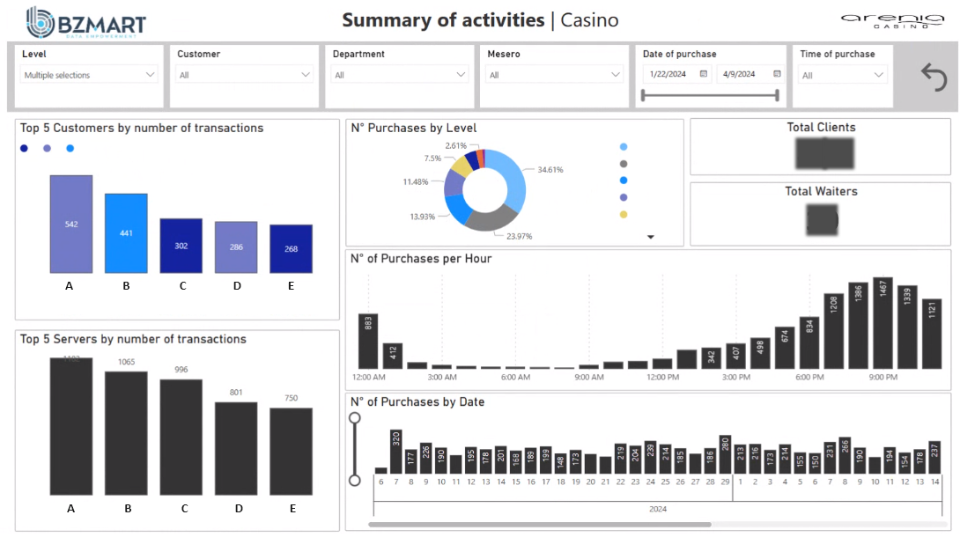This screenshot has height=540, width=960.
Task: Open calendar picker for end date 4/9/2024
Action: point(777,74)
